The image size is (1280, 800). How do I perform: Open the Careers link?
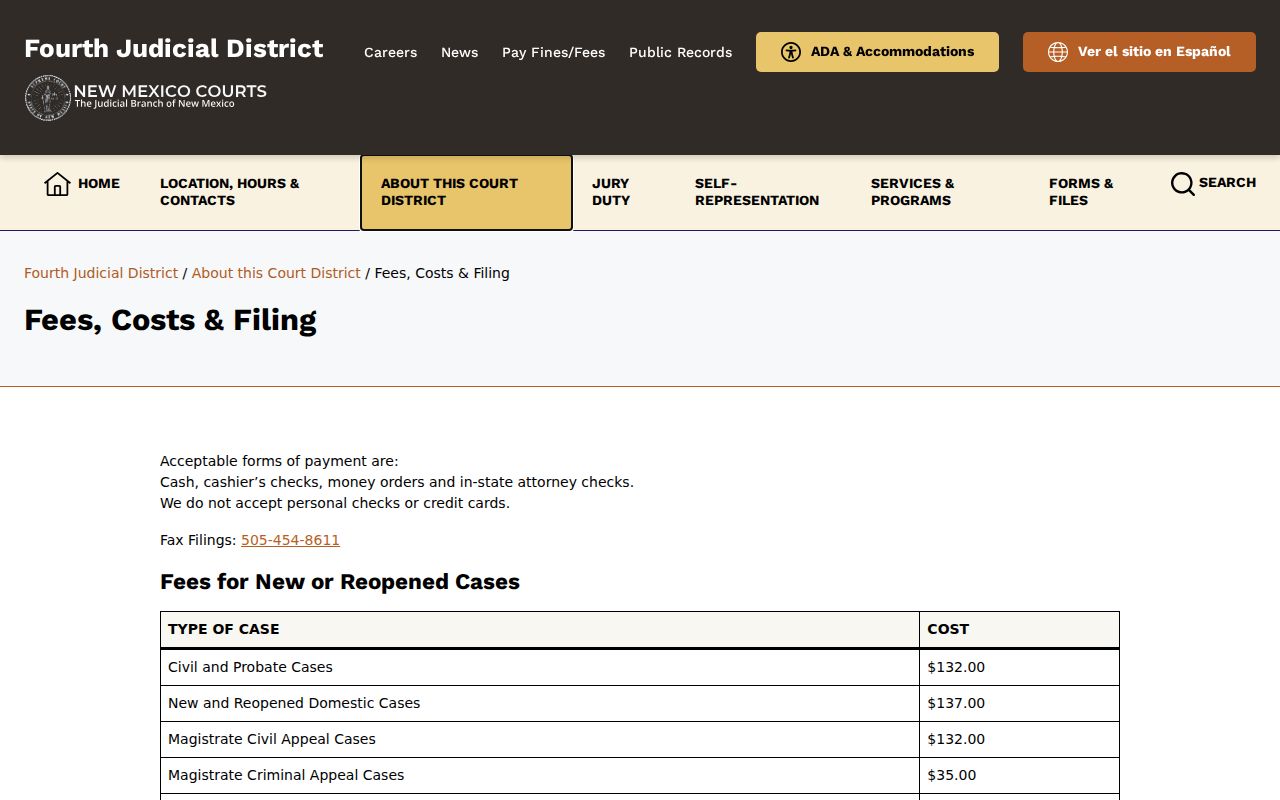(x=390, y=52)
